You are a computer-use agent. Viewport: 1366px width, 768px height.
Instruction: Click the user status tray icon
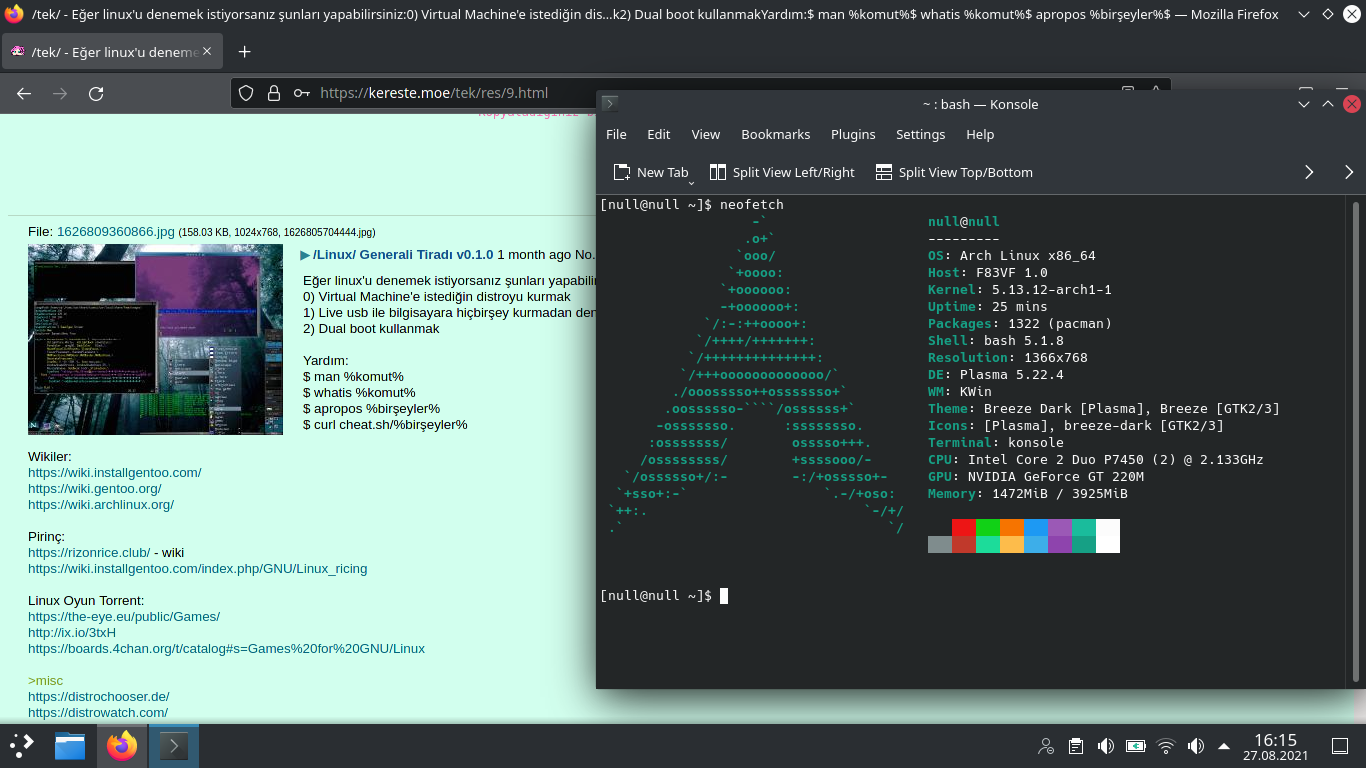tap(1046, 746)
